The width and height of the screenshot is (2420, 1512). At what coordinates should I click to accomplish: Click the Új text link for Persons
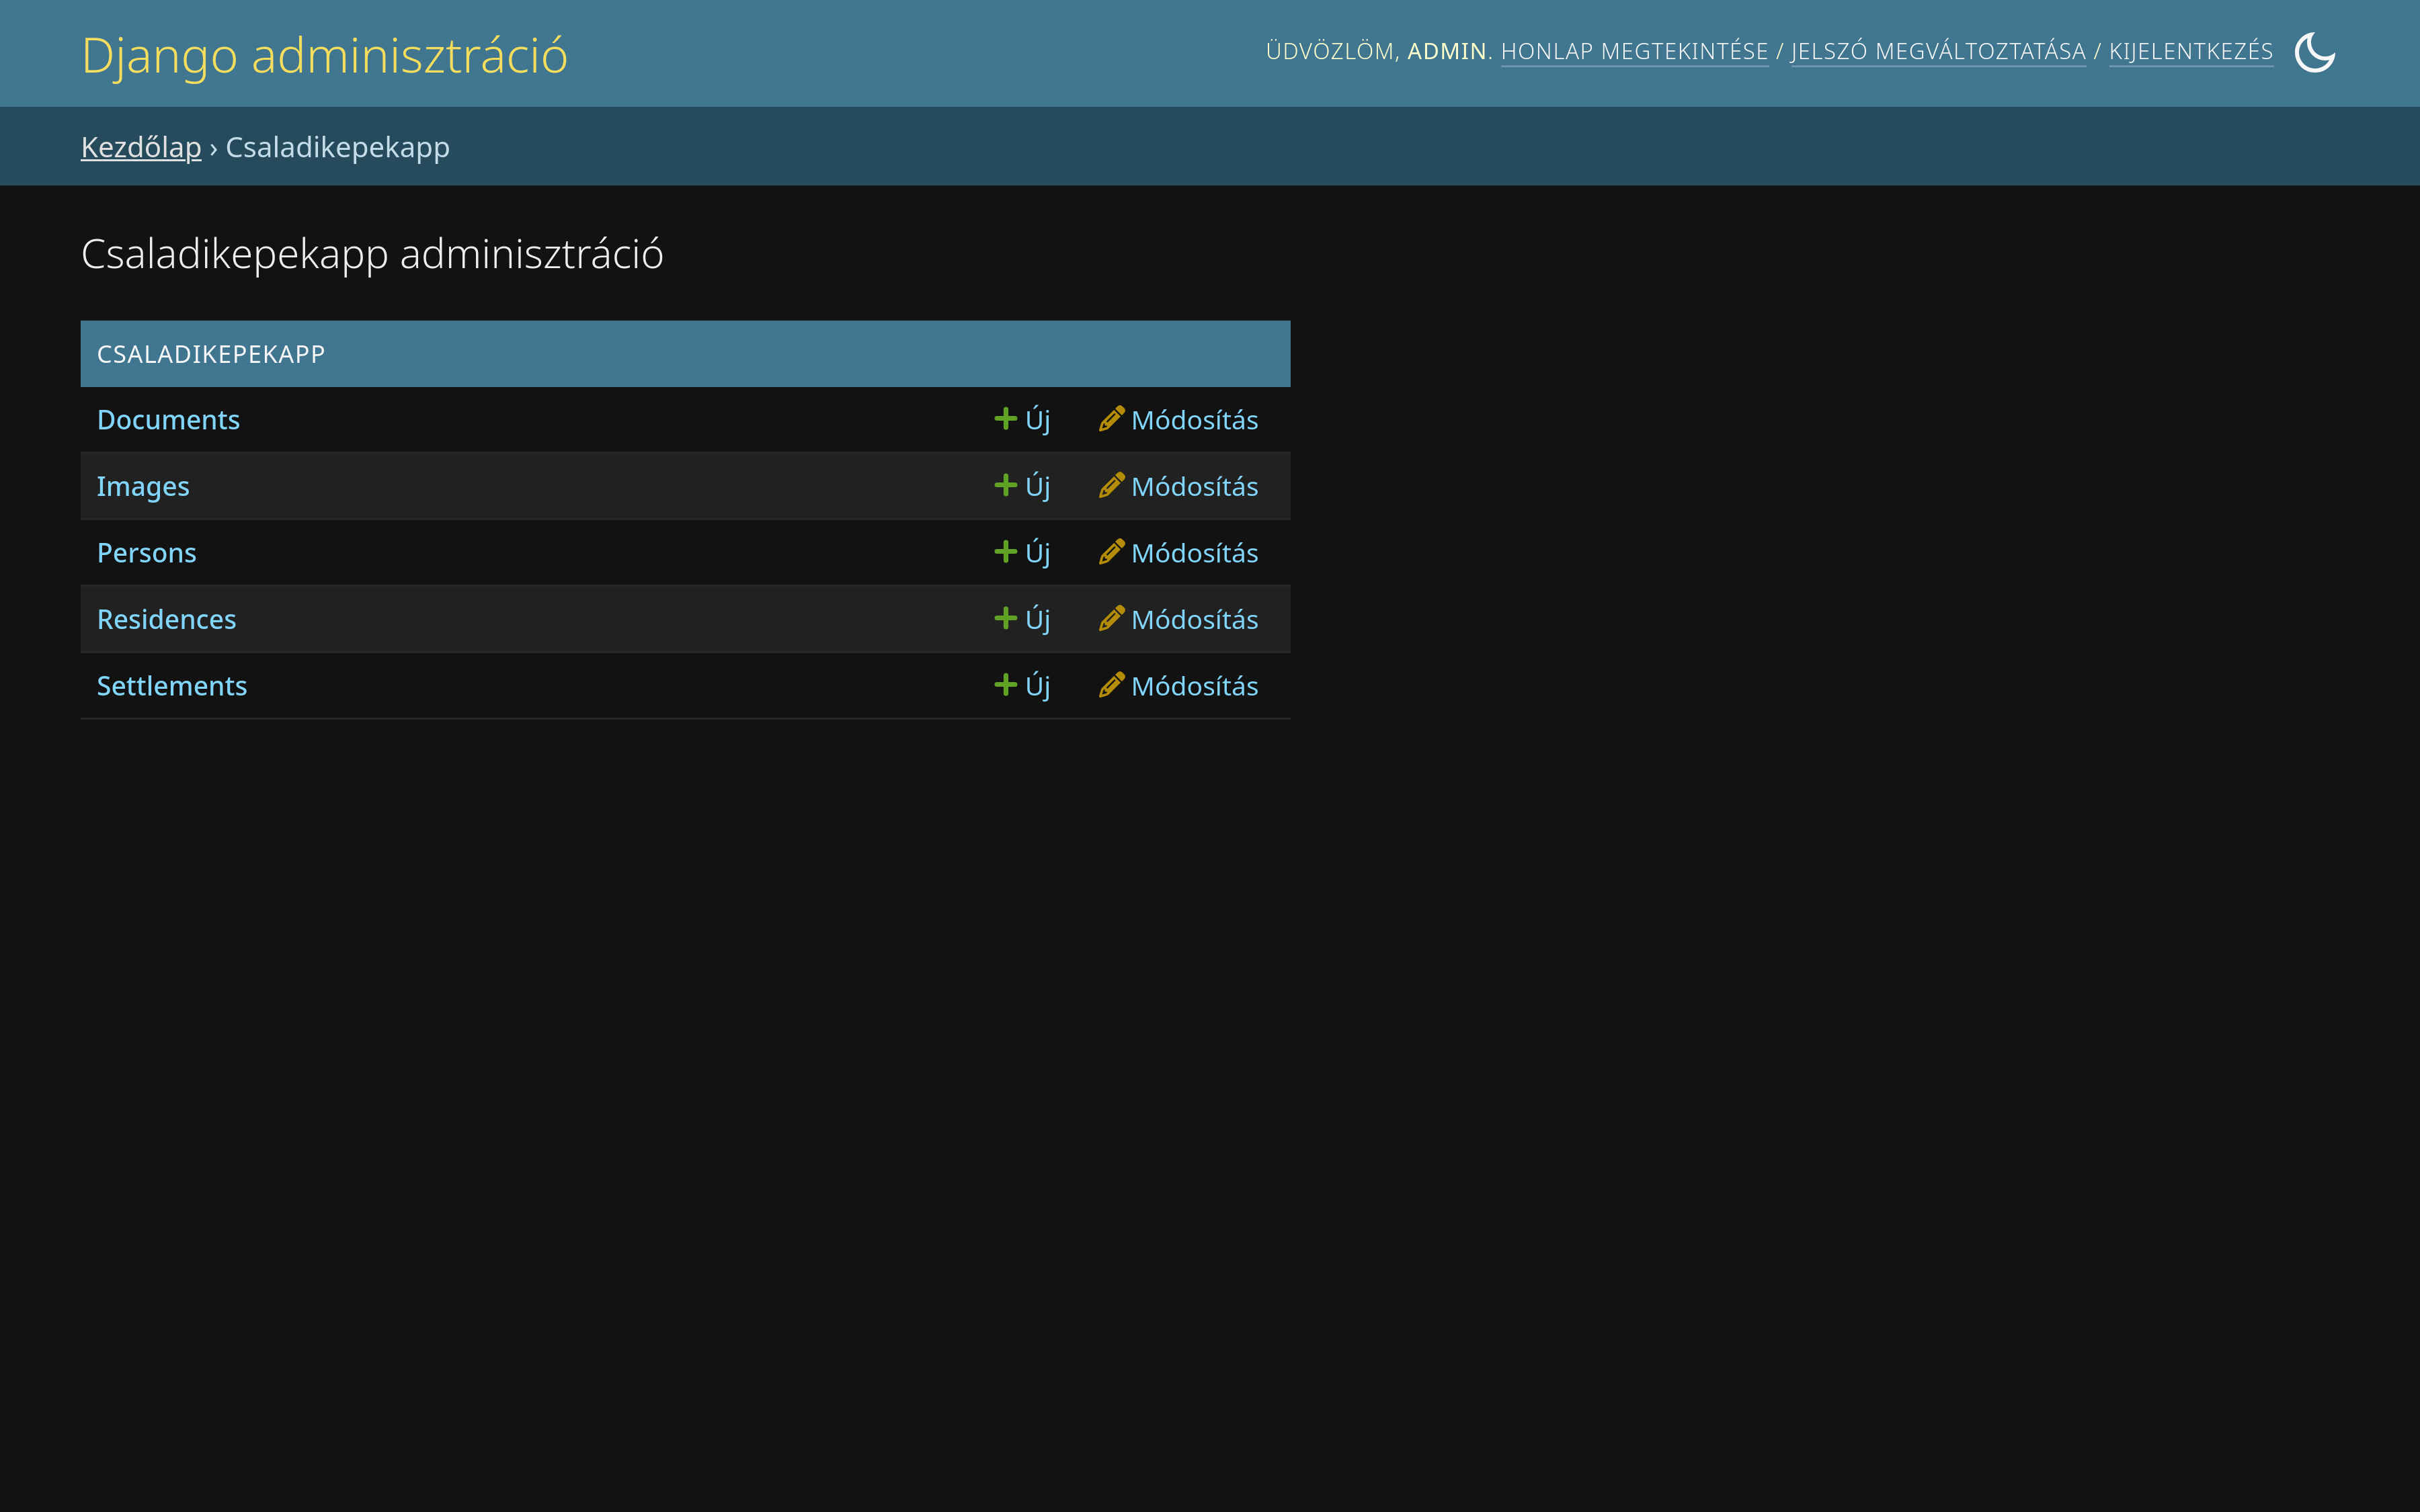coord(1037,553)
